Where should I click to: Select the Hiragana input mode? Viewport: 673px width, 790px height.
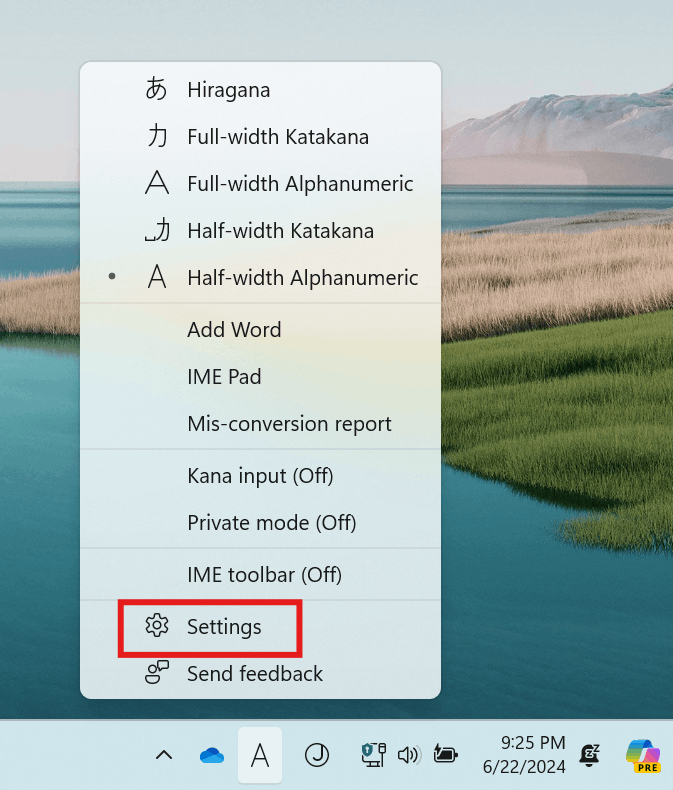click(x=260, y=90)
